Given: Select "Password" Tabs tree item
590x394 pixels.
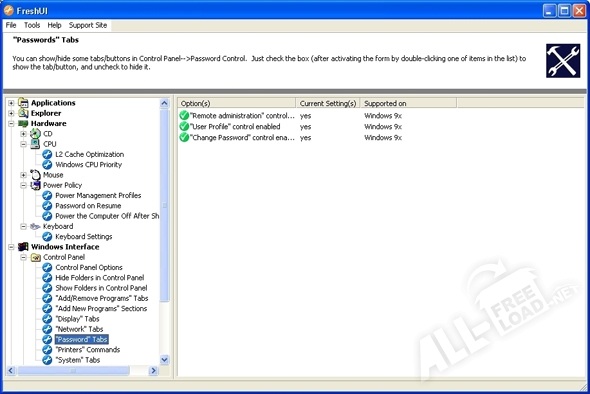Looking at the screenshot, I should coord(82,339).
